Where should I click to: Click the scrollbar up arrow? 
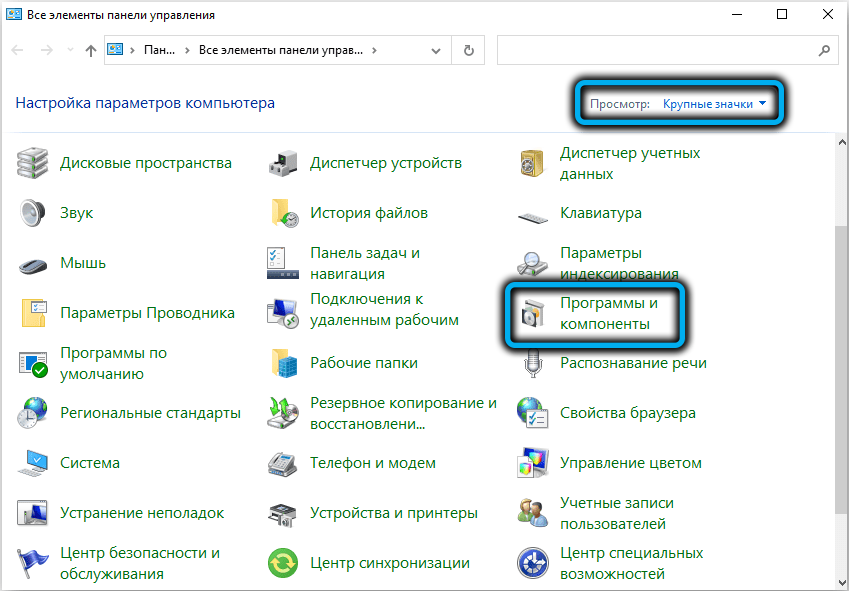click(843, 142)
